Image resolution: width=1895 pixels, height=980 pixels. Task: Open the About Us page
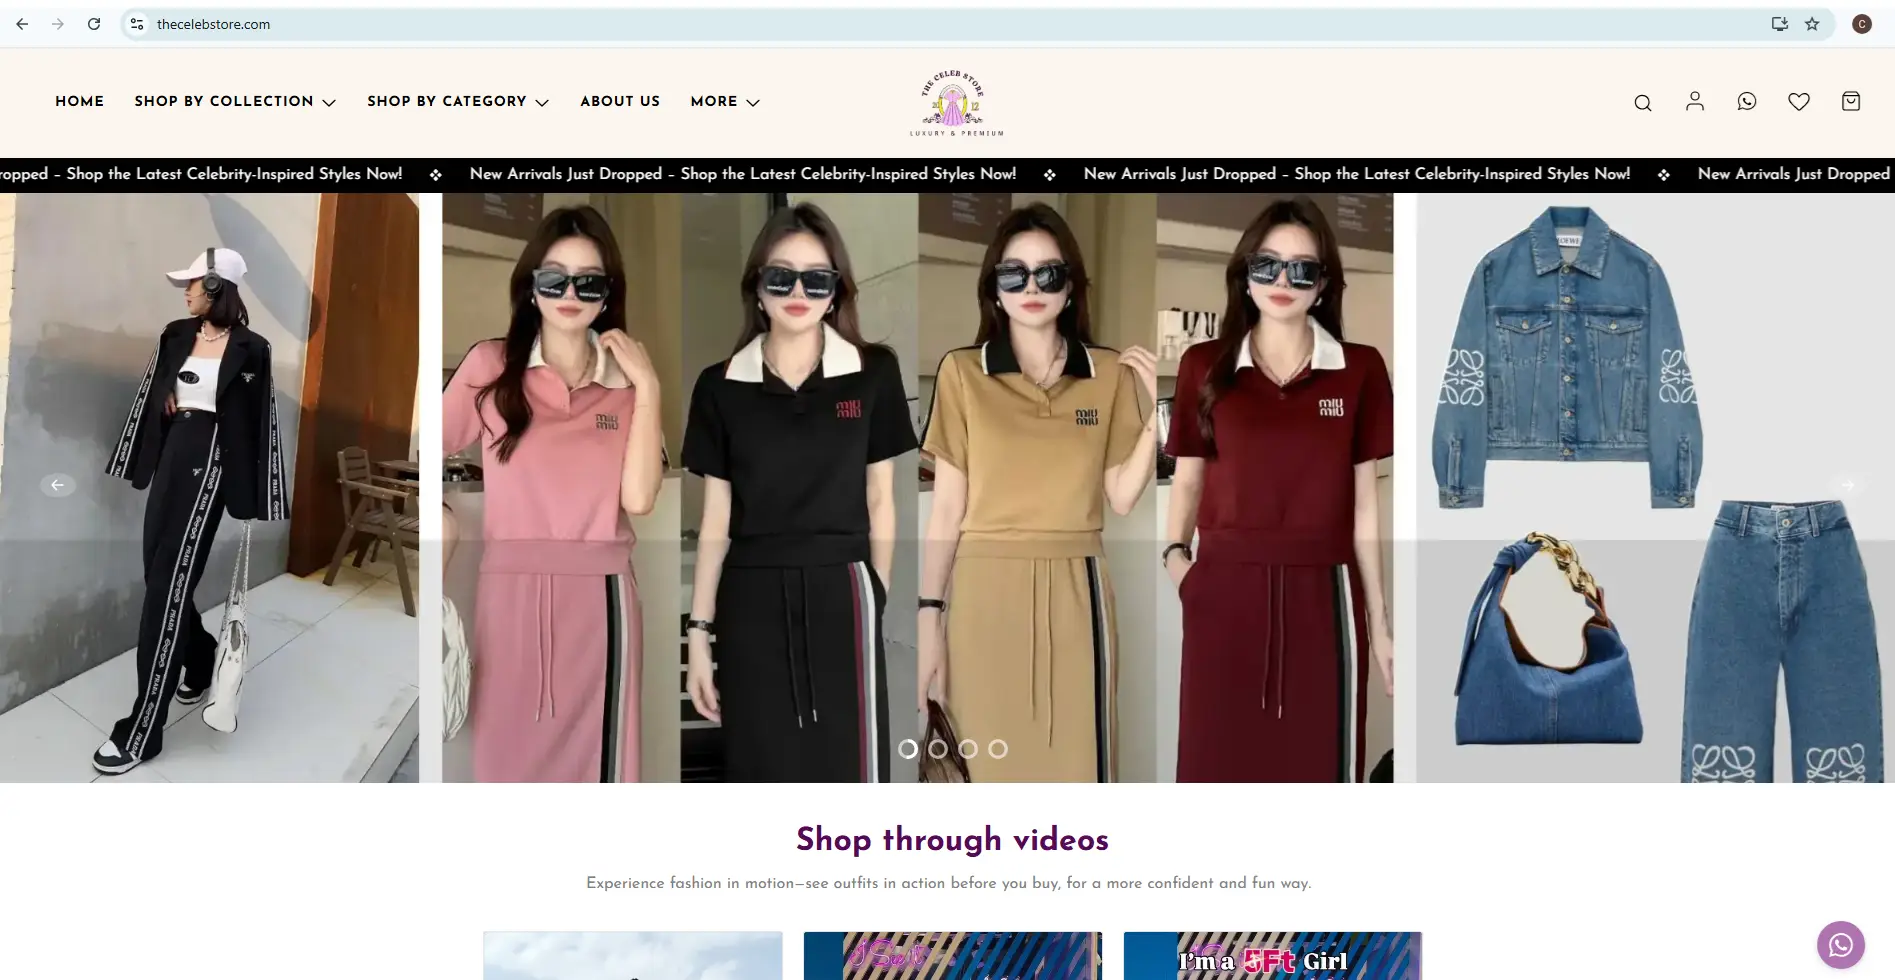tap(619, 101)
